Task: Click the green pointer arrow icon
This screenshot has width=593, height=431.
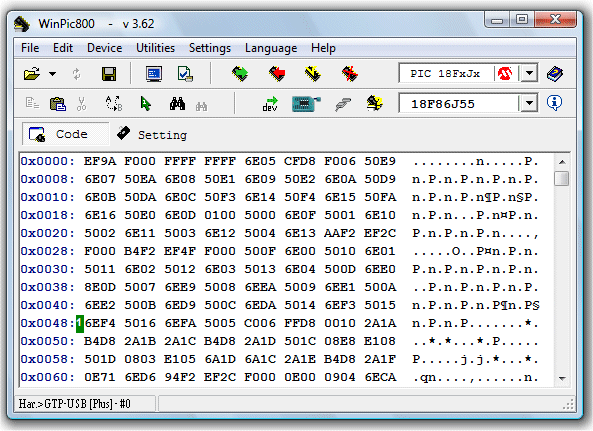Action: pos(145,103)
